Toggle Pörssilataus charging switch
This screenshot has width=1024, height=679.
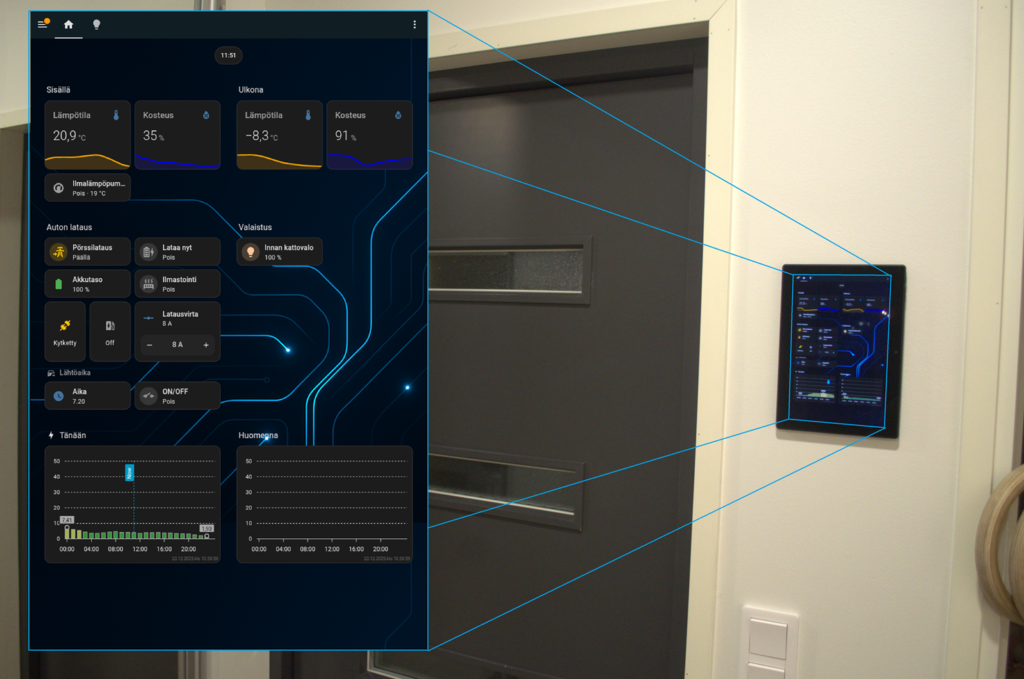click(59, 252)
